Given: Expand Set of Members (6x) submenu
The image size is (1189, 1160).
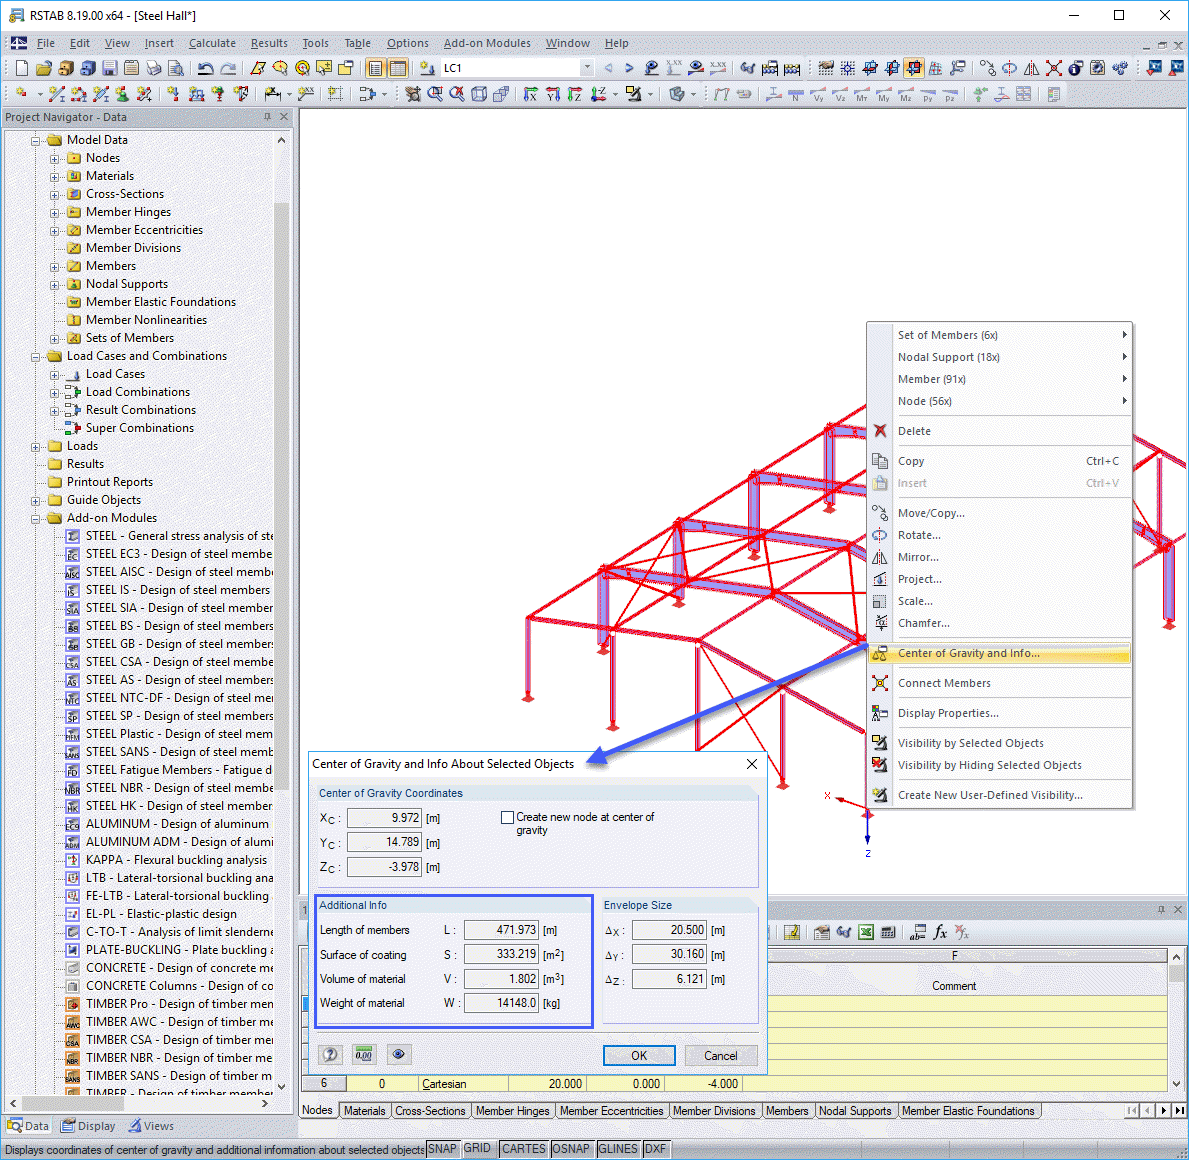Looking at the screenshot, I should click(999, 335).
